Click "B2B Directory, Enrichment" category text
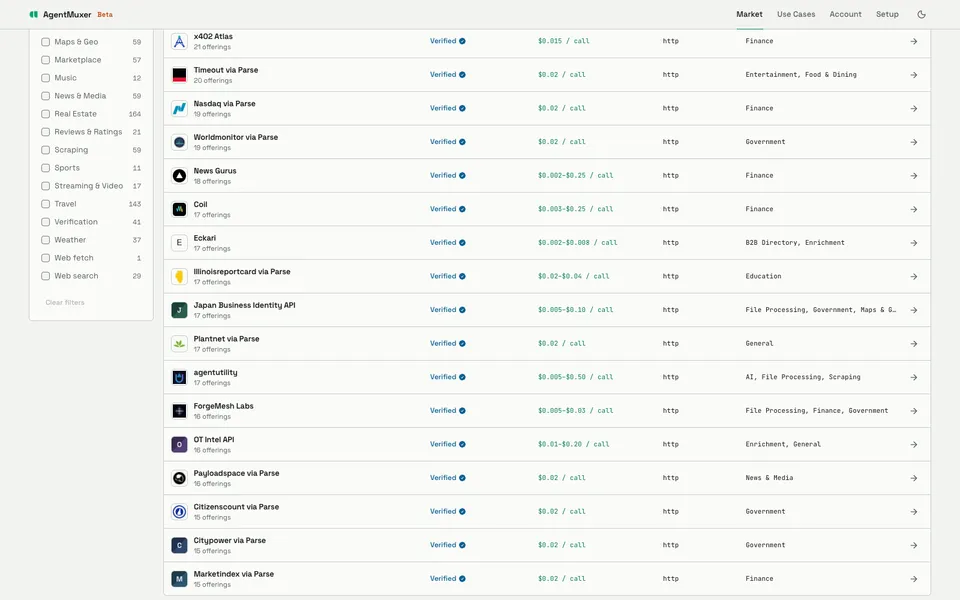 click(x=795, y=242)
